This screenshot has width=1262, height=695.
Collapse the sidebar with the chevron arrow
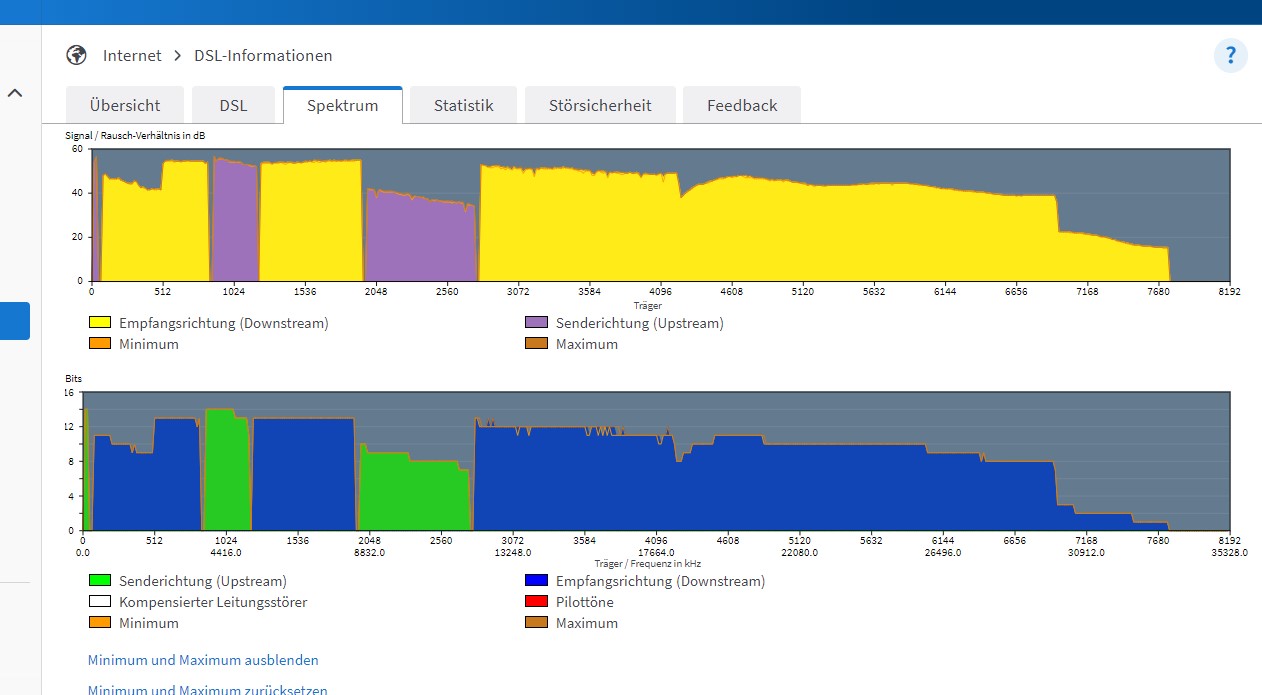(x=15, y=93)
